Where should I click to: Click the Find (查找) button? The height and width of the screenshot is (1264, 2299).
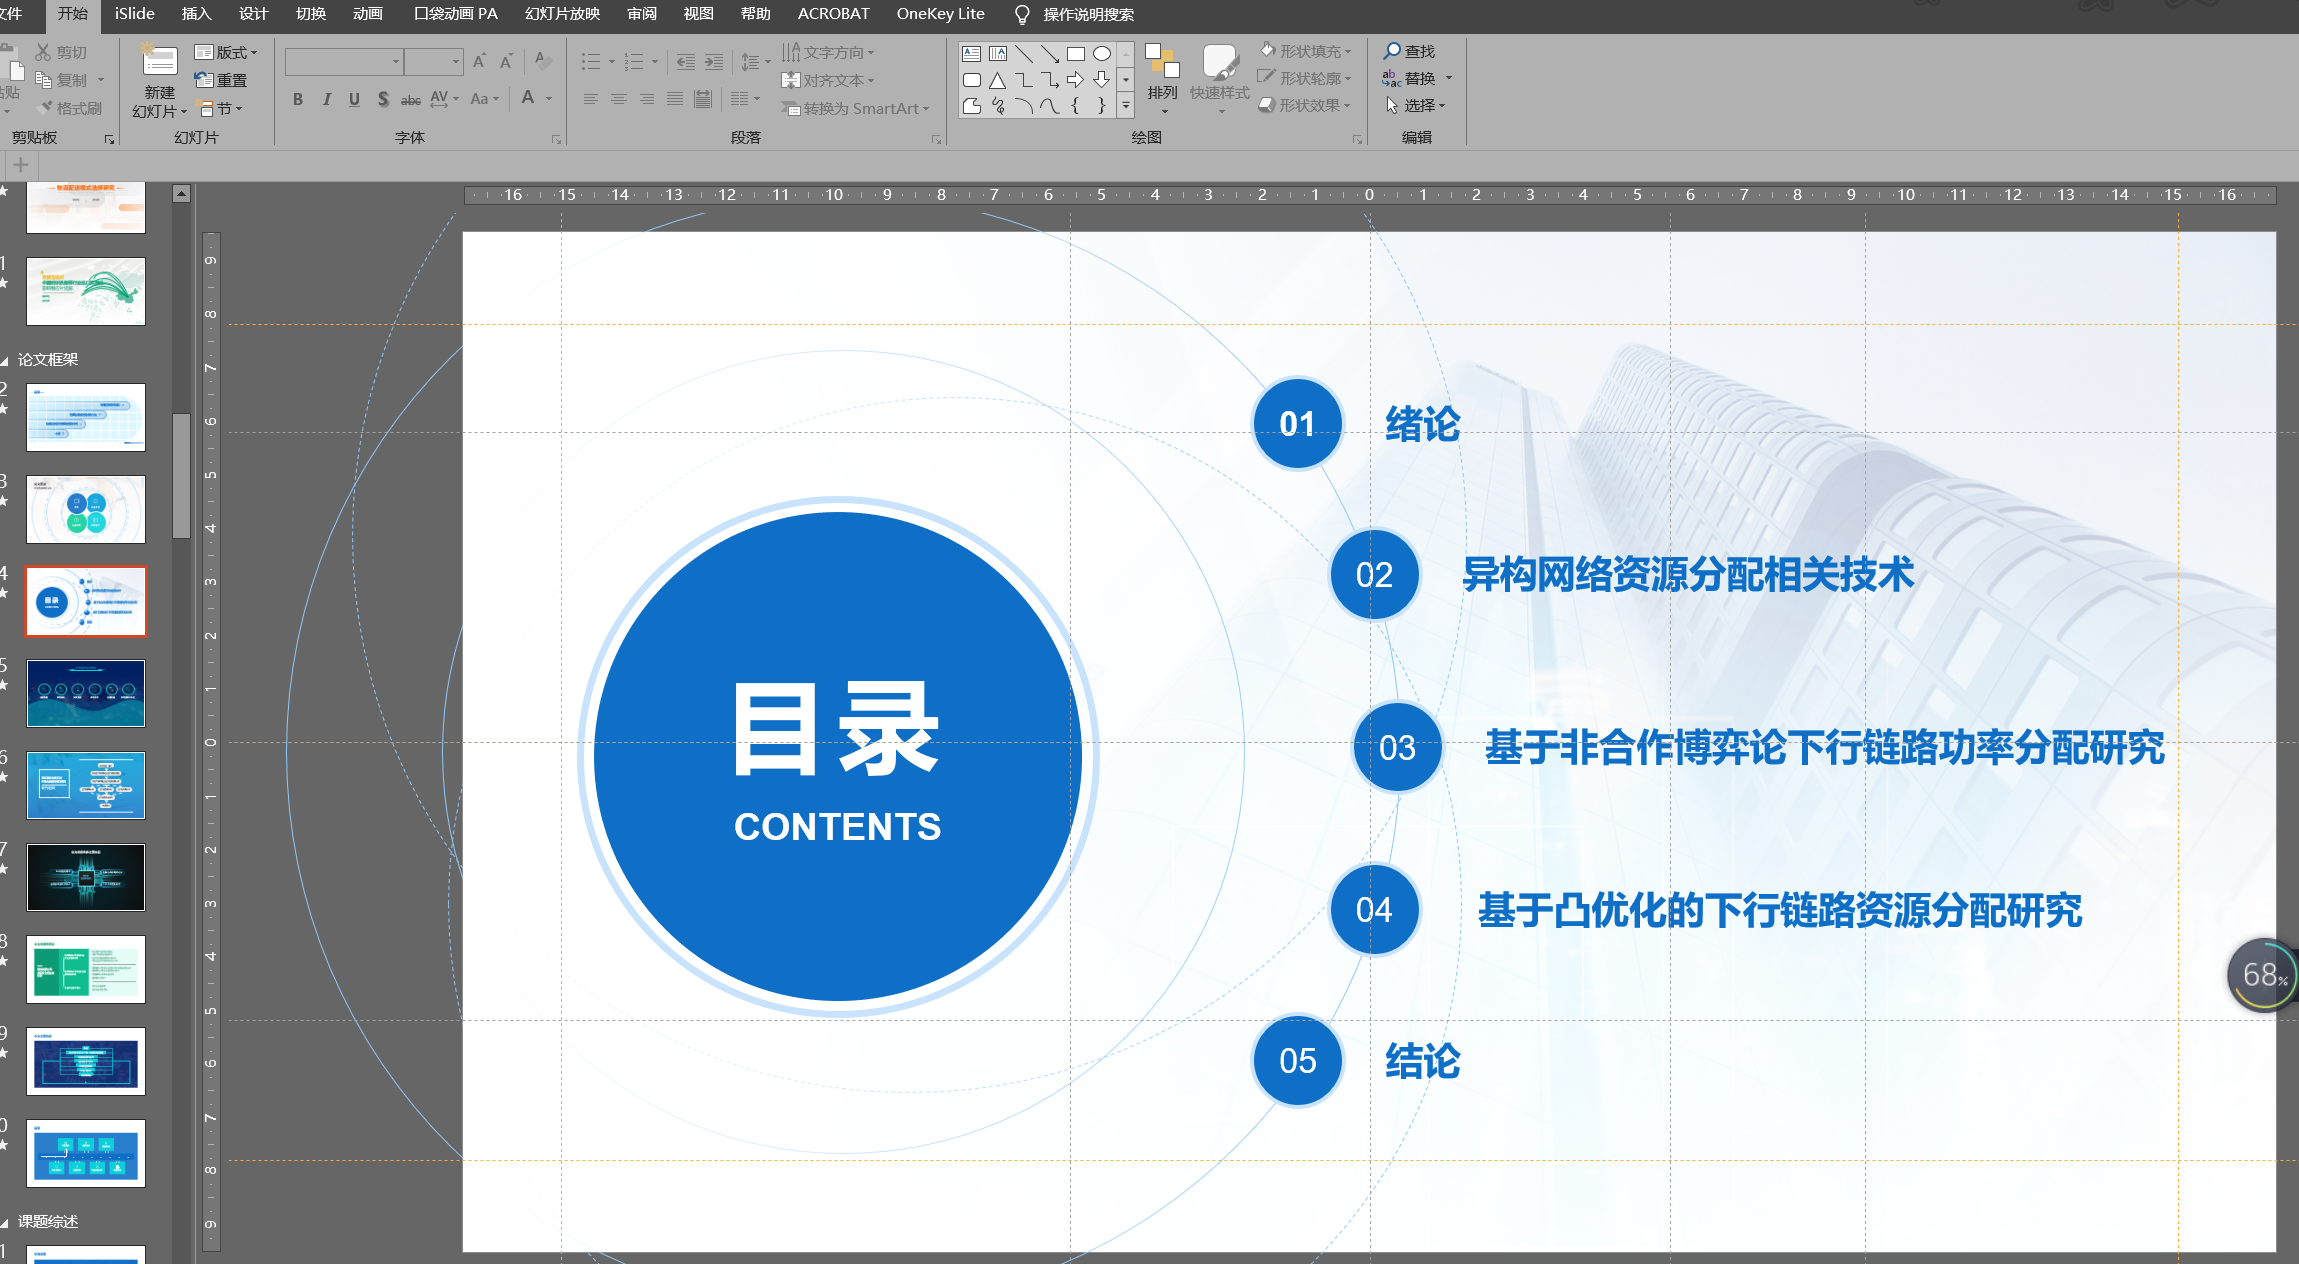(1409, 51)
